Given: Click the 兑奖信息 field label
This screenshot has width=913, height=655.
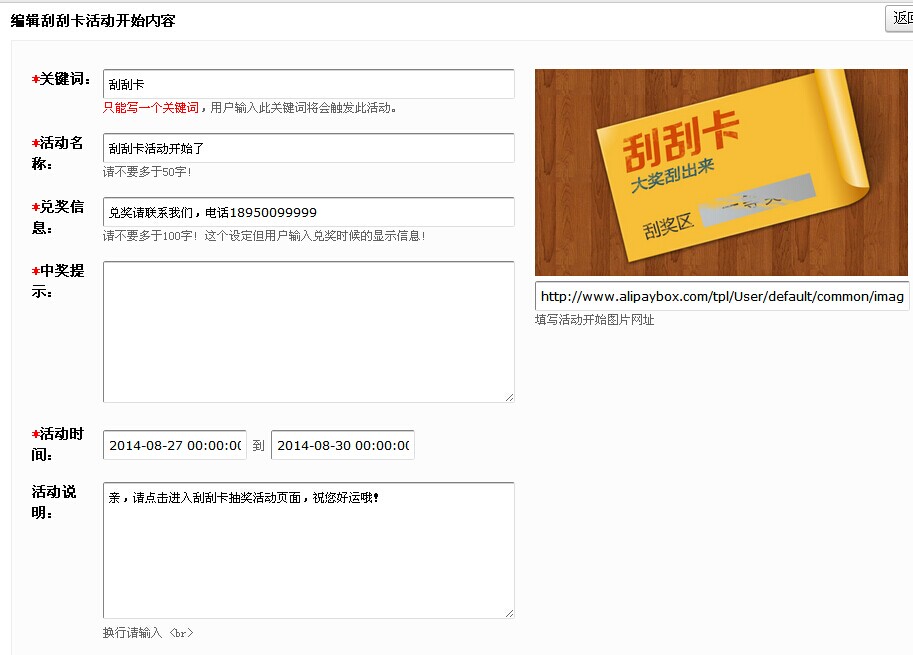Looking at the screenshot, I should tap(57, 217).
